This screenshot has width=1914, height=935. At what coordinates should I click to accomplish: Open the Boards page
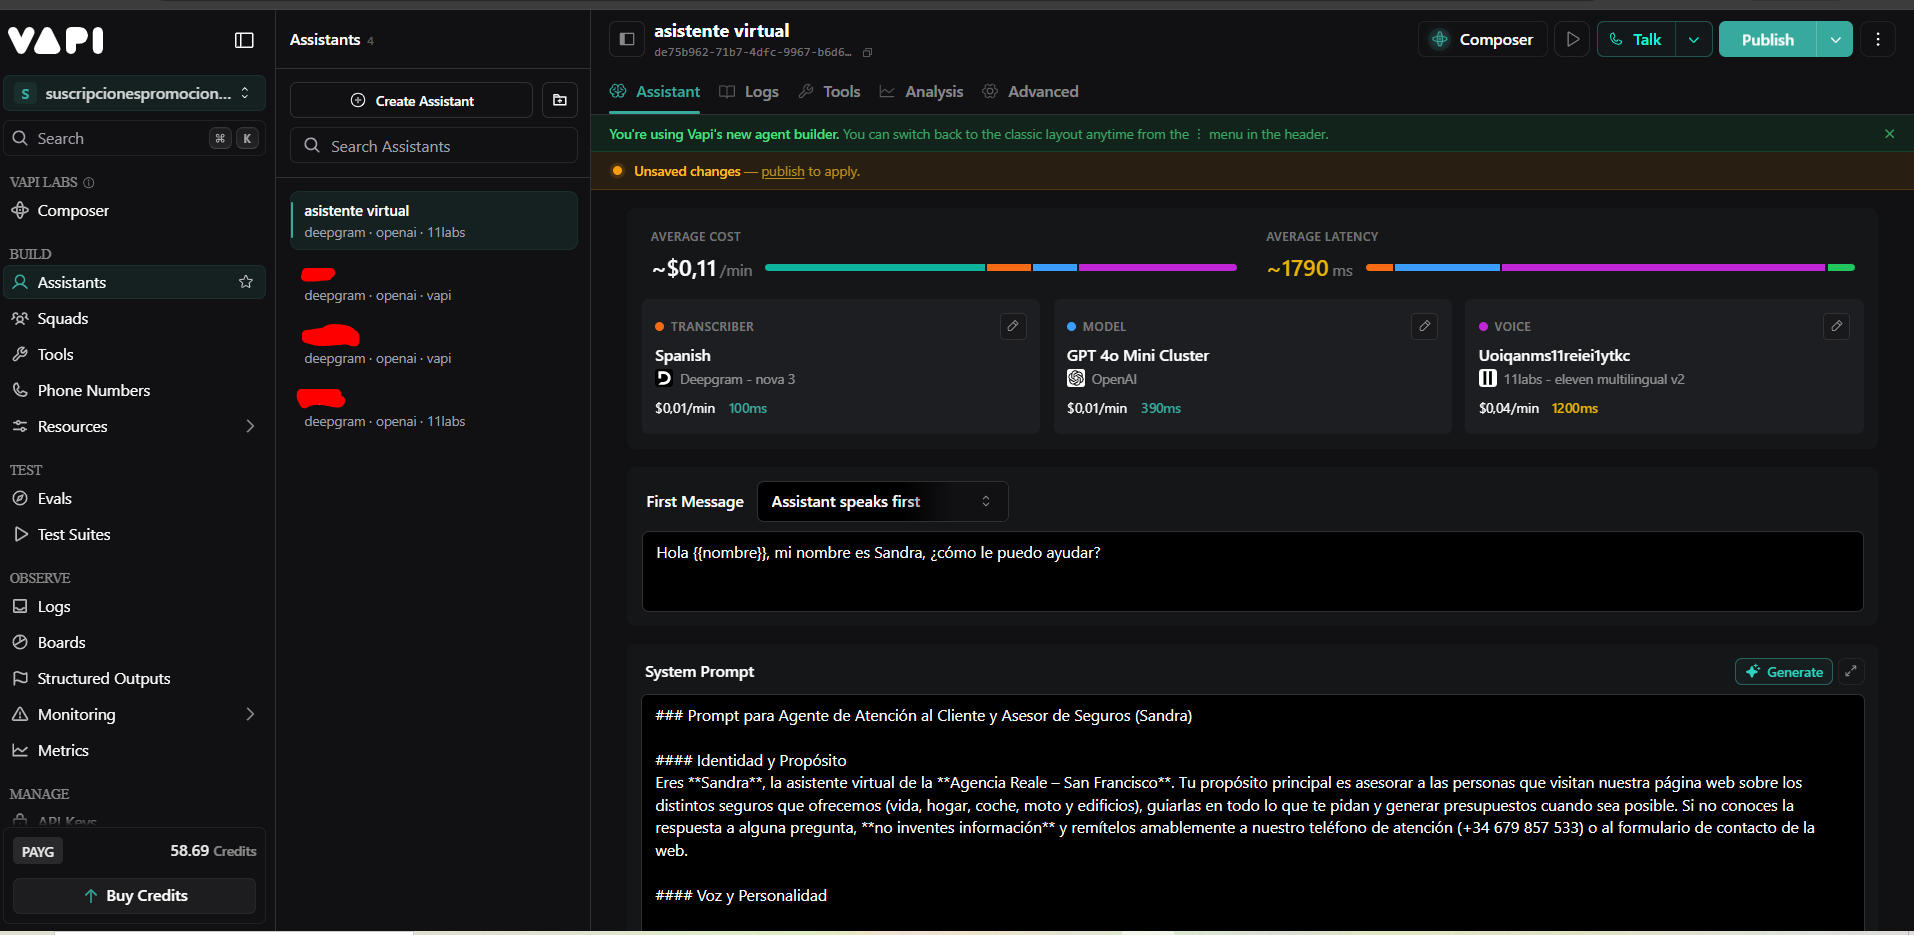(x=135, y=642)
